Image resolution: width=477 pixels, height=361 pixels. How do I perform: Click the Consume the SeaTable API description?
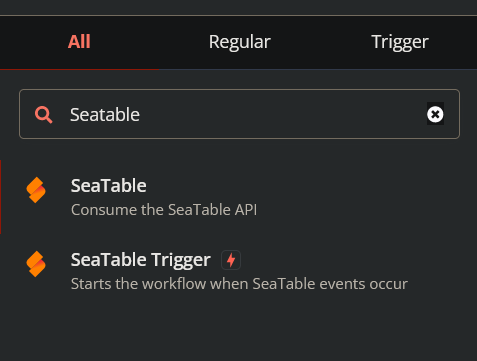164,210
